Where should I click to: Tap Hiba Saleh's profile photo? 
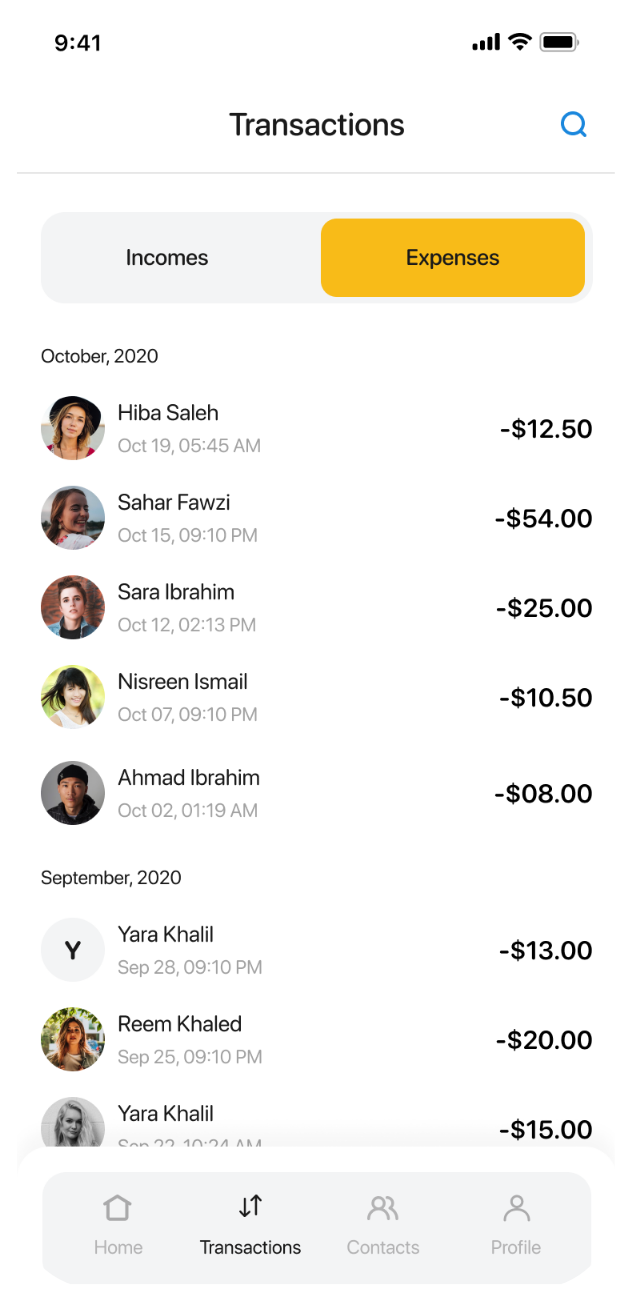[73, 428]
